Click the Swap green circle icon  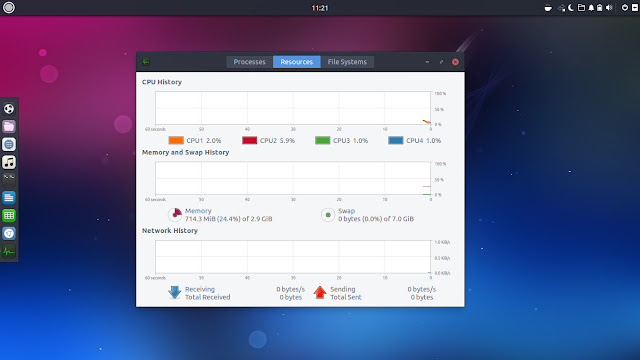pyautogui.click(x=328, y=215)
